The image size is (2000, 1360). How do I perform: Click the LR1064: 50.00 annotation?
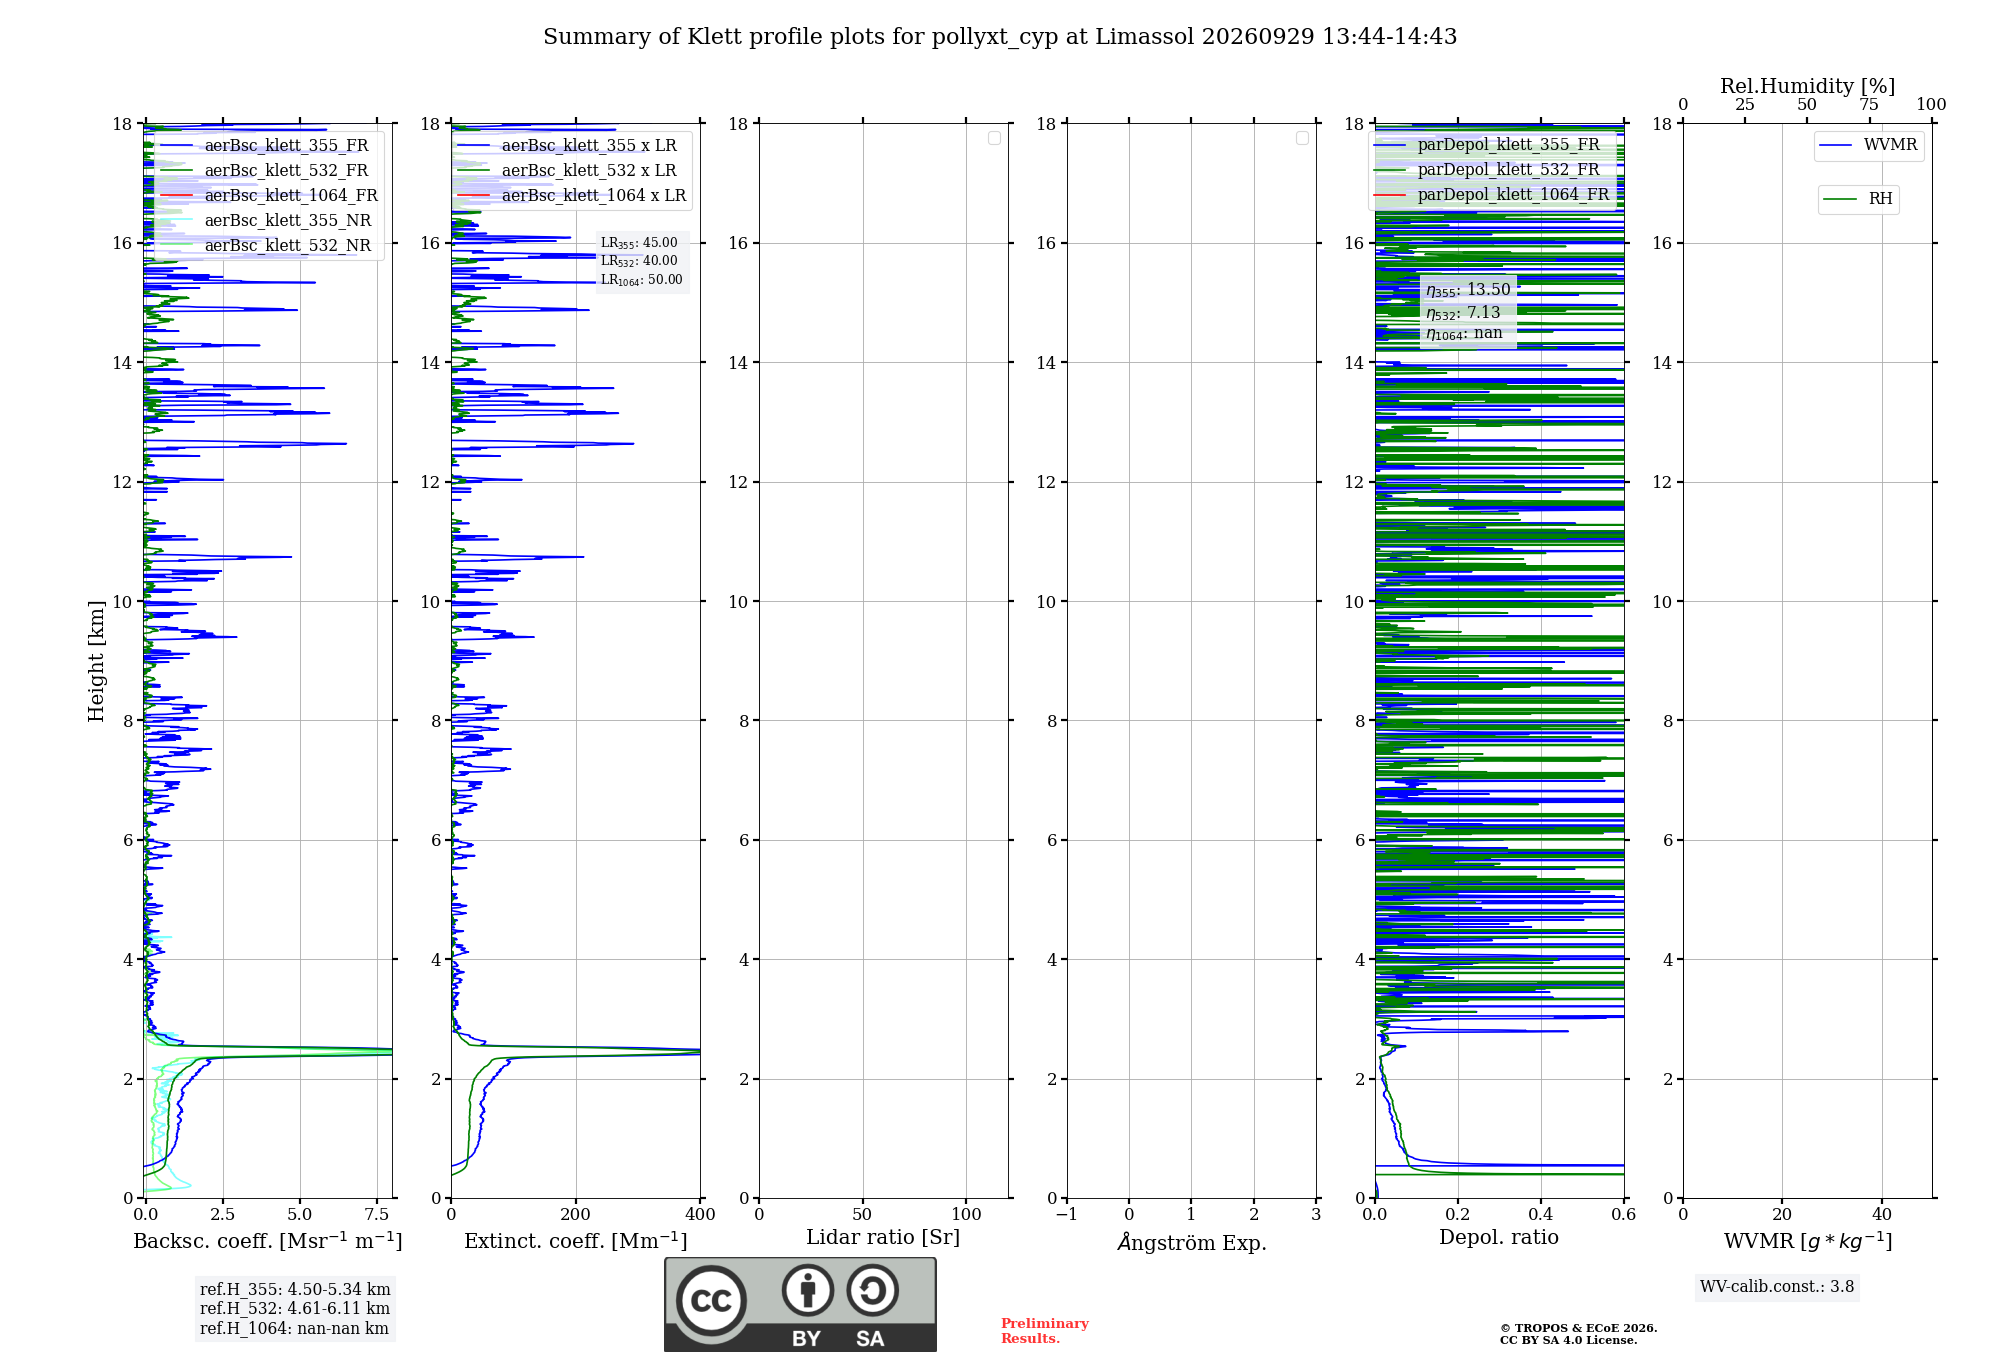[641, 280]
